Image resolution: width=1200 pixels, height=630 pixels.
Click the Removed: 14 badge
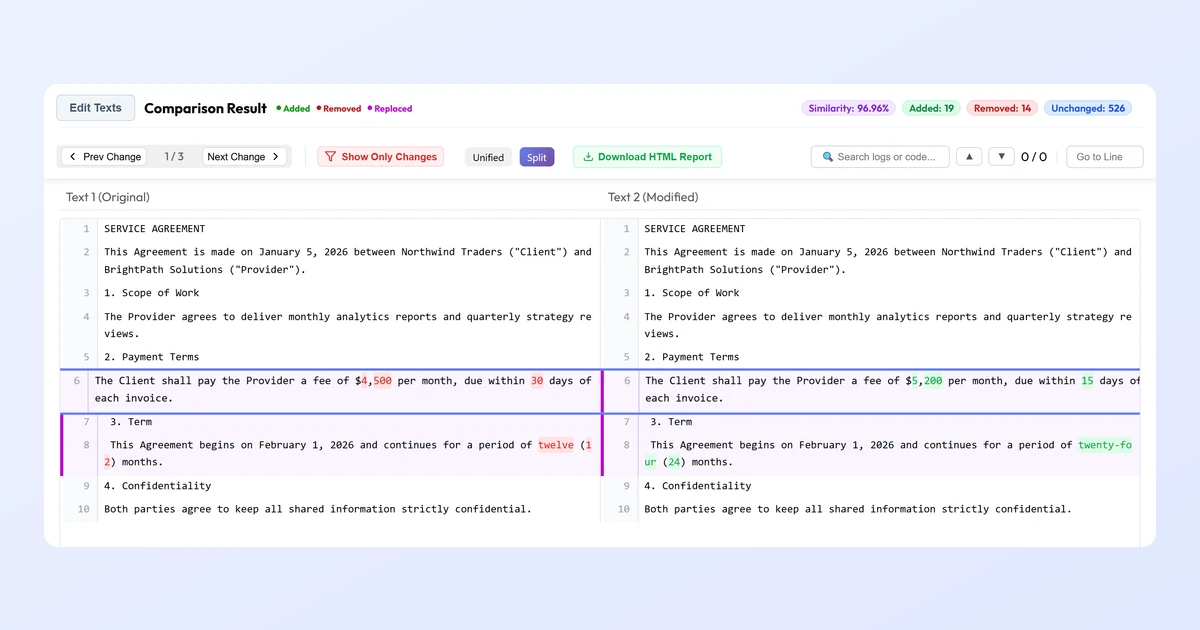pyautogui.click(x=1002, y=108)
